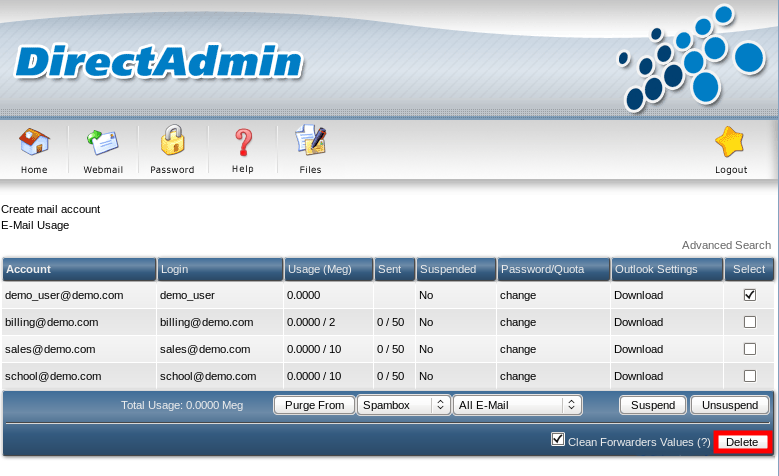Open the Spambox folder dropdown
779x476 pixels.
pyautogui.click(x=403, y=405)
